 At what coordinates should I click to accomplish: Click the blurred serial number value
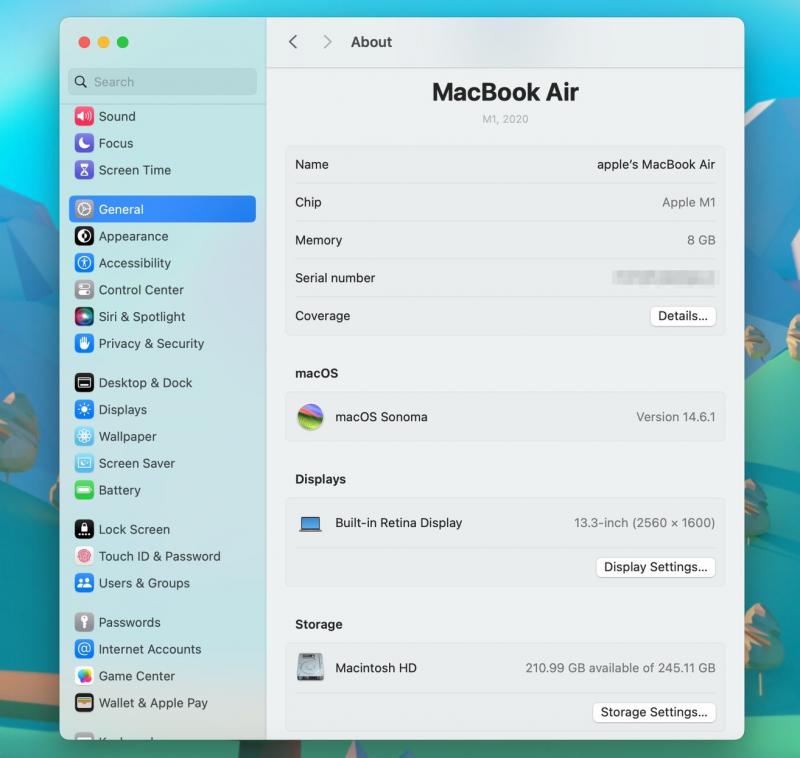[x=665, y=277]
